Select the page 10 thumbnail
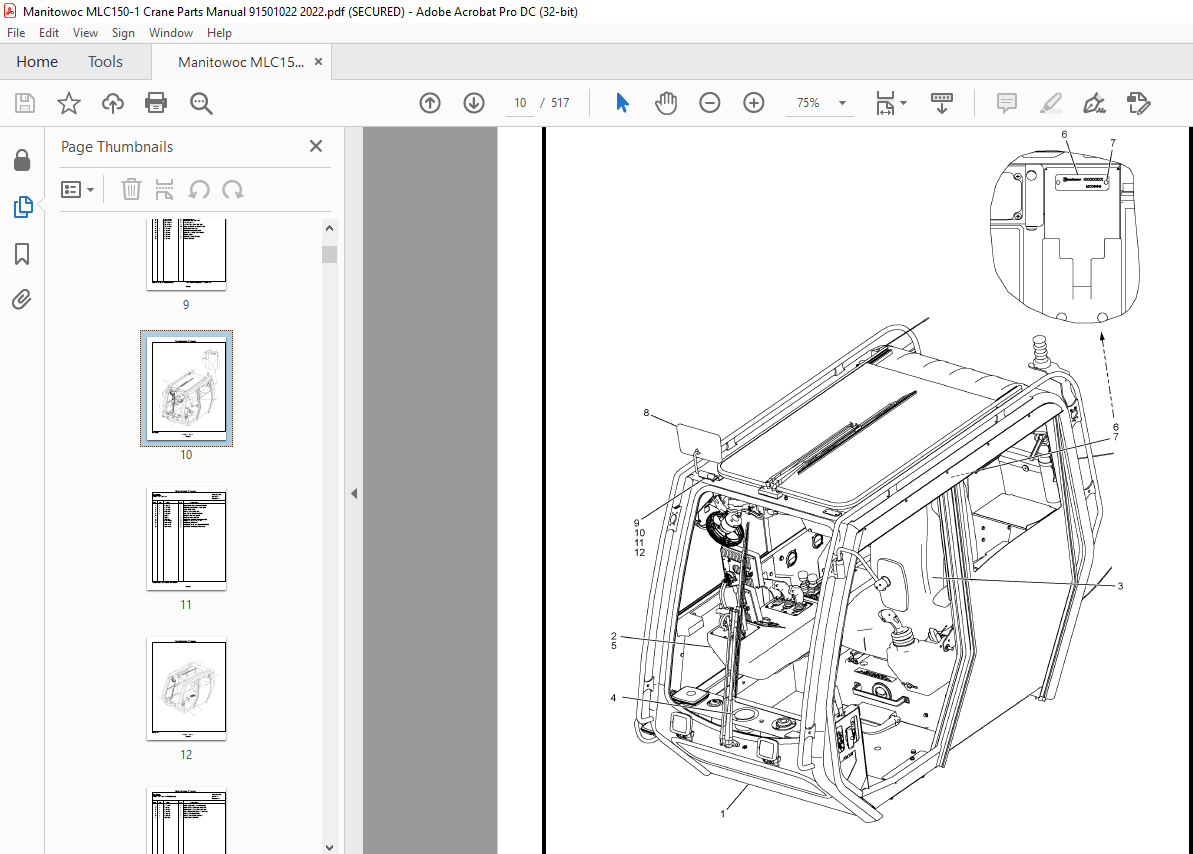 click(186, 389)
